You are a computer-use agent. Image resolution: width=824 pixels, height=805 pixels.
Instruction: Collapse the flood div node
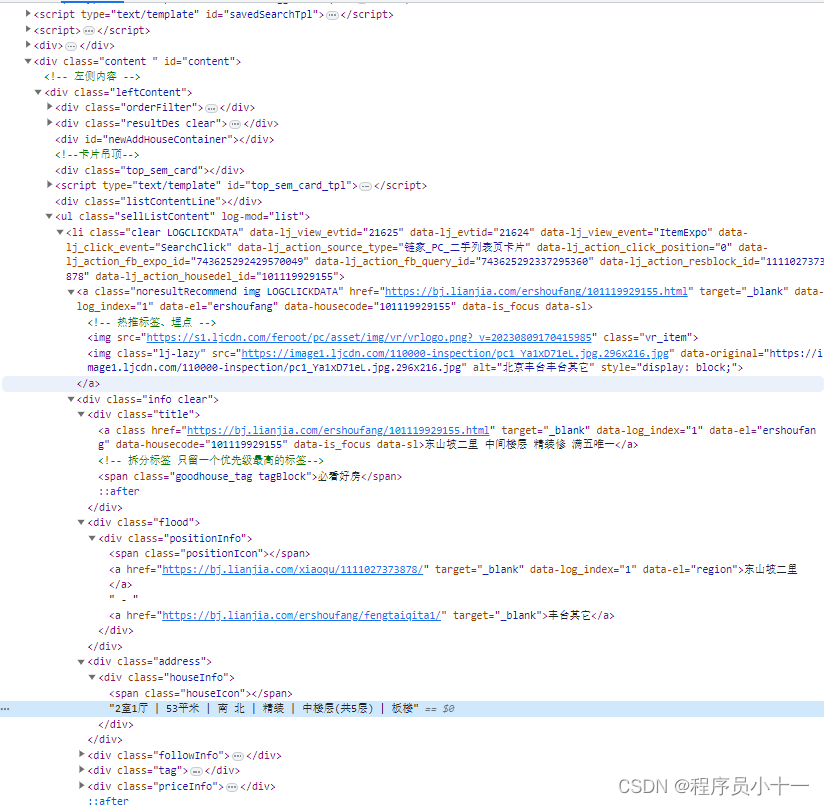point(81,522)
